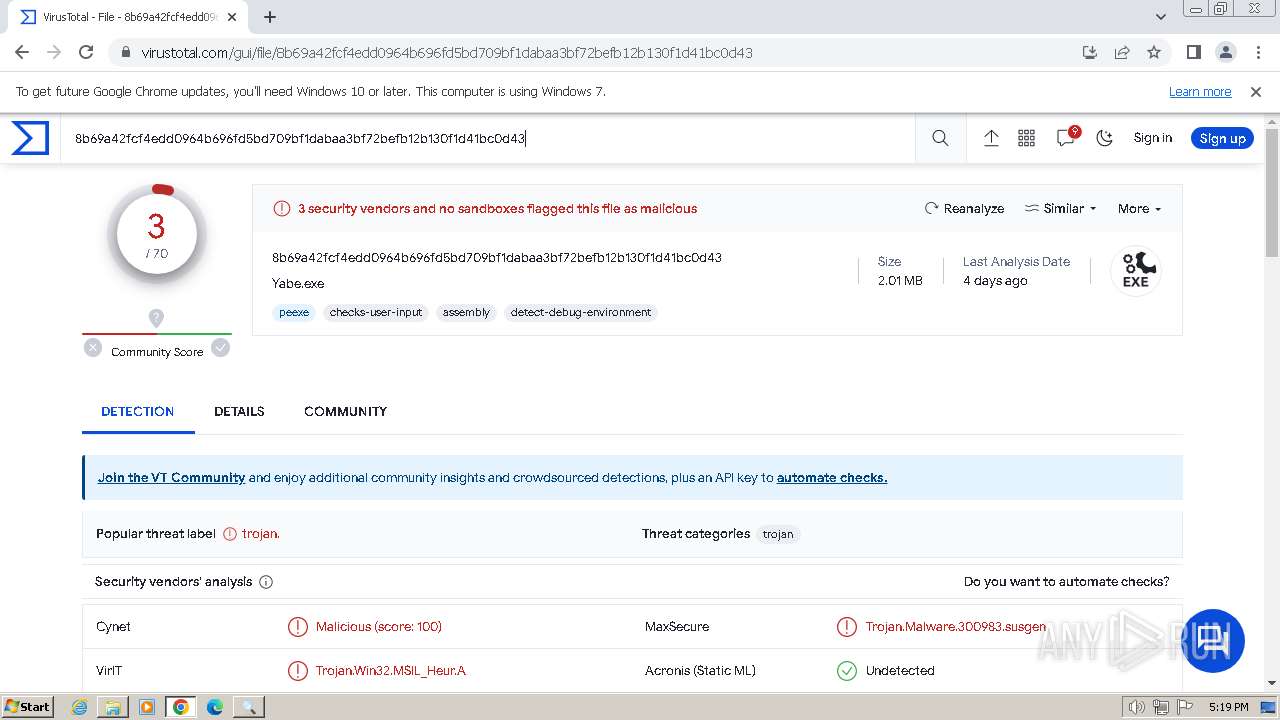Click the Sign in link
1280x720 pixels.
point(1152,138)
